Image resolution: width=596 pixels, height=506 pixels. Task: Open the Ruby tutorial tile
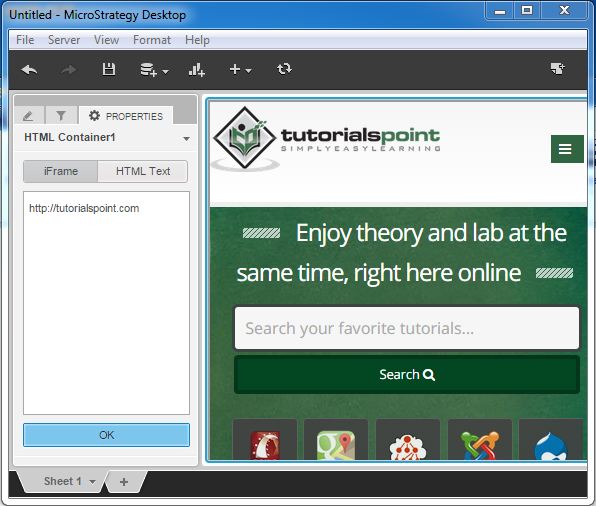(265, 440)
